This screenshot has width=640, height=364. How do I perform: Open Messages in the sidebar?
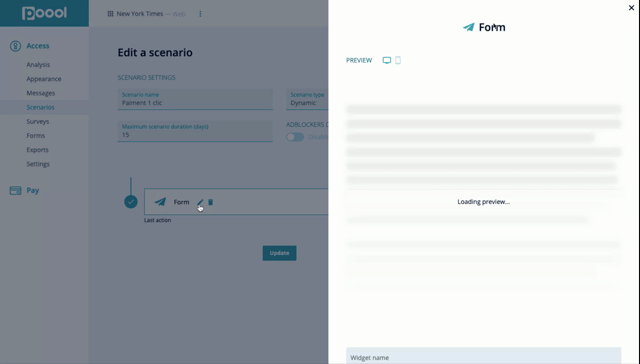click(40, 93)
